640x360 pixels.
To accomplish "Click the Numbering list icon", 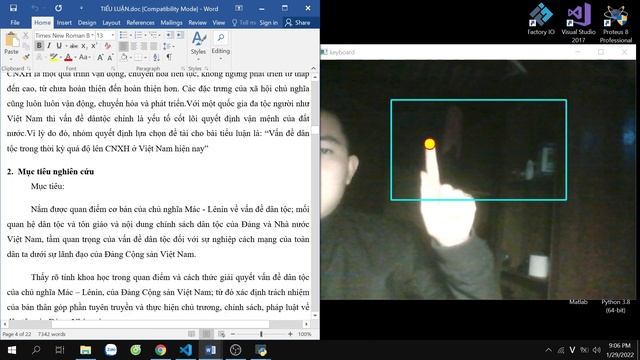I will tap(138, 36).
